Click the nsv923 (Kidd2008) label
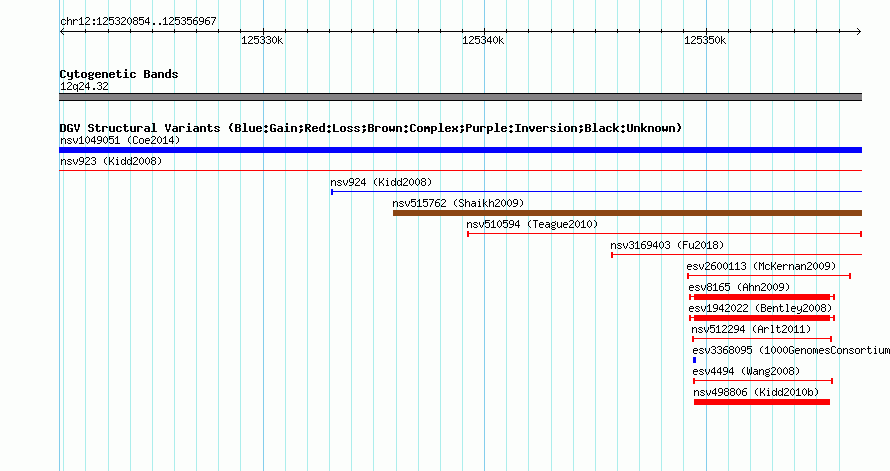Screen dimensions: 890x471 [x=111, y=161]
